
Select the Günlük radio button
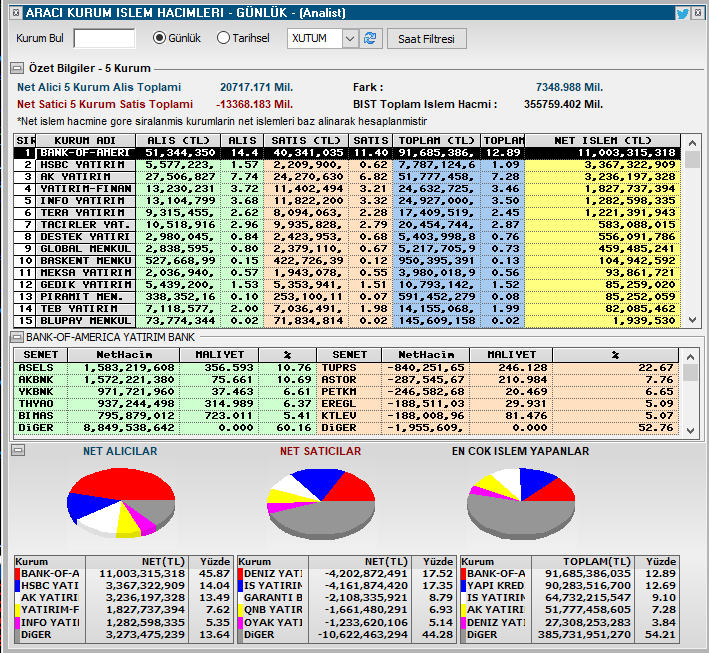[x=159, y=38]
